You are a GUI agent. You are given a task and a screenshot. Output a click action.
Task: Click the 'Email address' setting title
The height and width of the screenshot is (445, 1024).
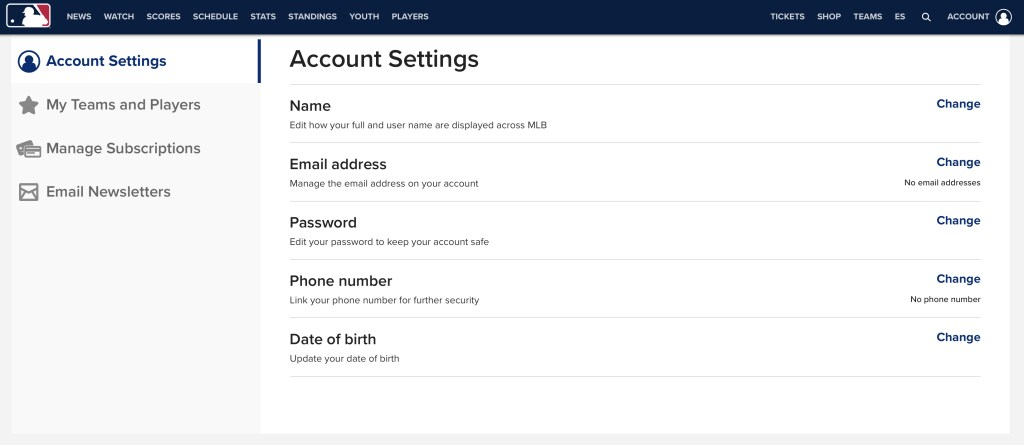(338, 164)
